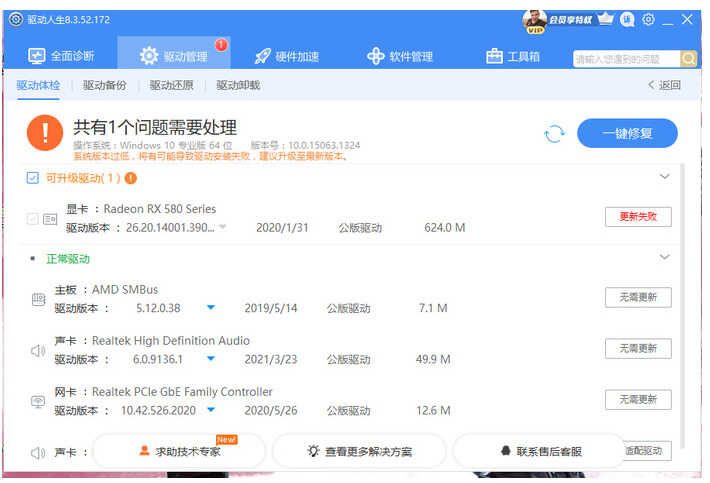710x483 pixels.
Task: Click the orange system version warning text
Action: pyautogui.click(x=211, y=156)
